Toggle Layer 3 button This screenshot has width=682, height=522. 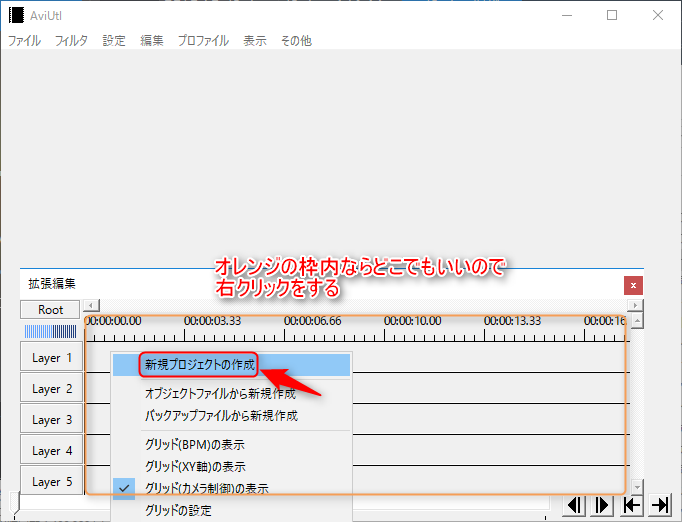pyautogui.click(x=51, y=419)
